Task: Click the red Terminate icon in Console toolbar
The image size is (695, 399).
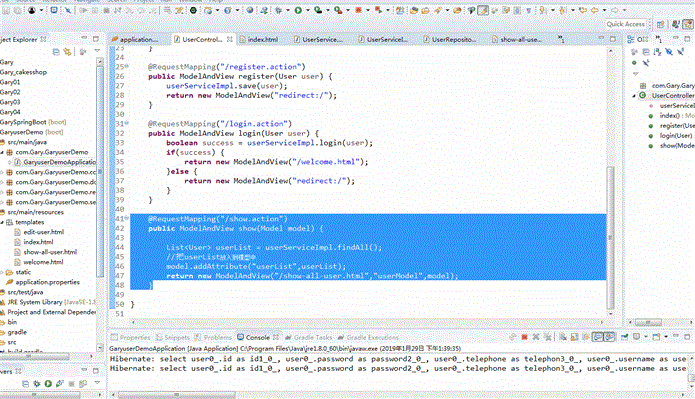Action: [525, 337]
